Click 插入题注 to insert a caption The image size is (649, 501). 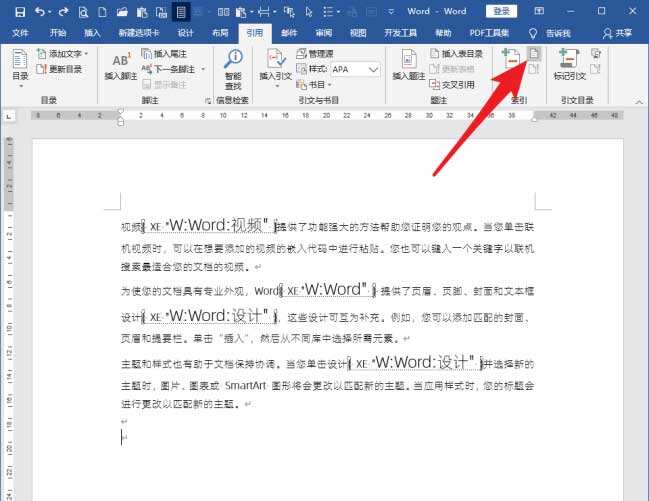[409, 65]
